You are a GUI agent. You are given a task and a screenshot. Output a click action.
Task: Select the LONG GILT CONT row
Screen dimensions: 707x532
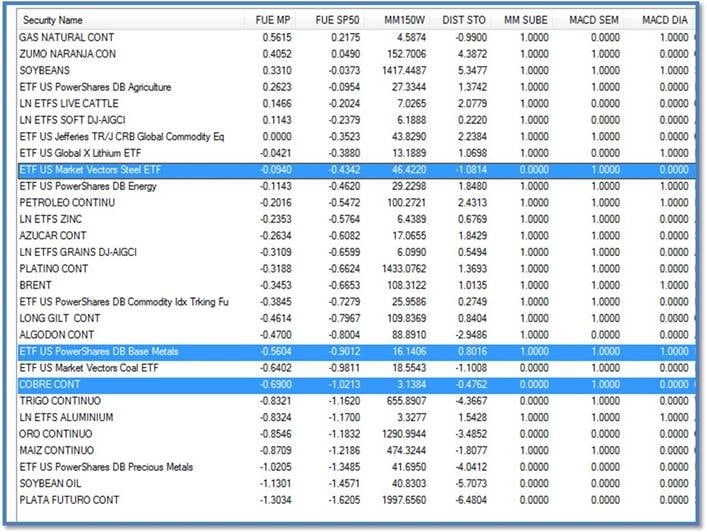point(356,319)
